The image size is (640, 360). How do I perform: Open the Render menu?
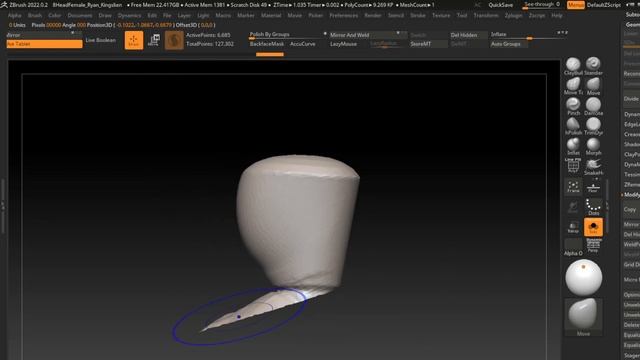pos(373,16)
